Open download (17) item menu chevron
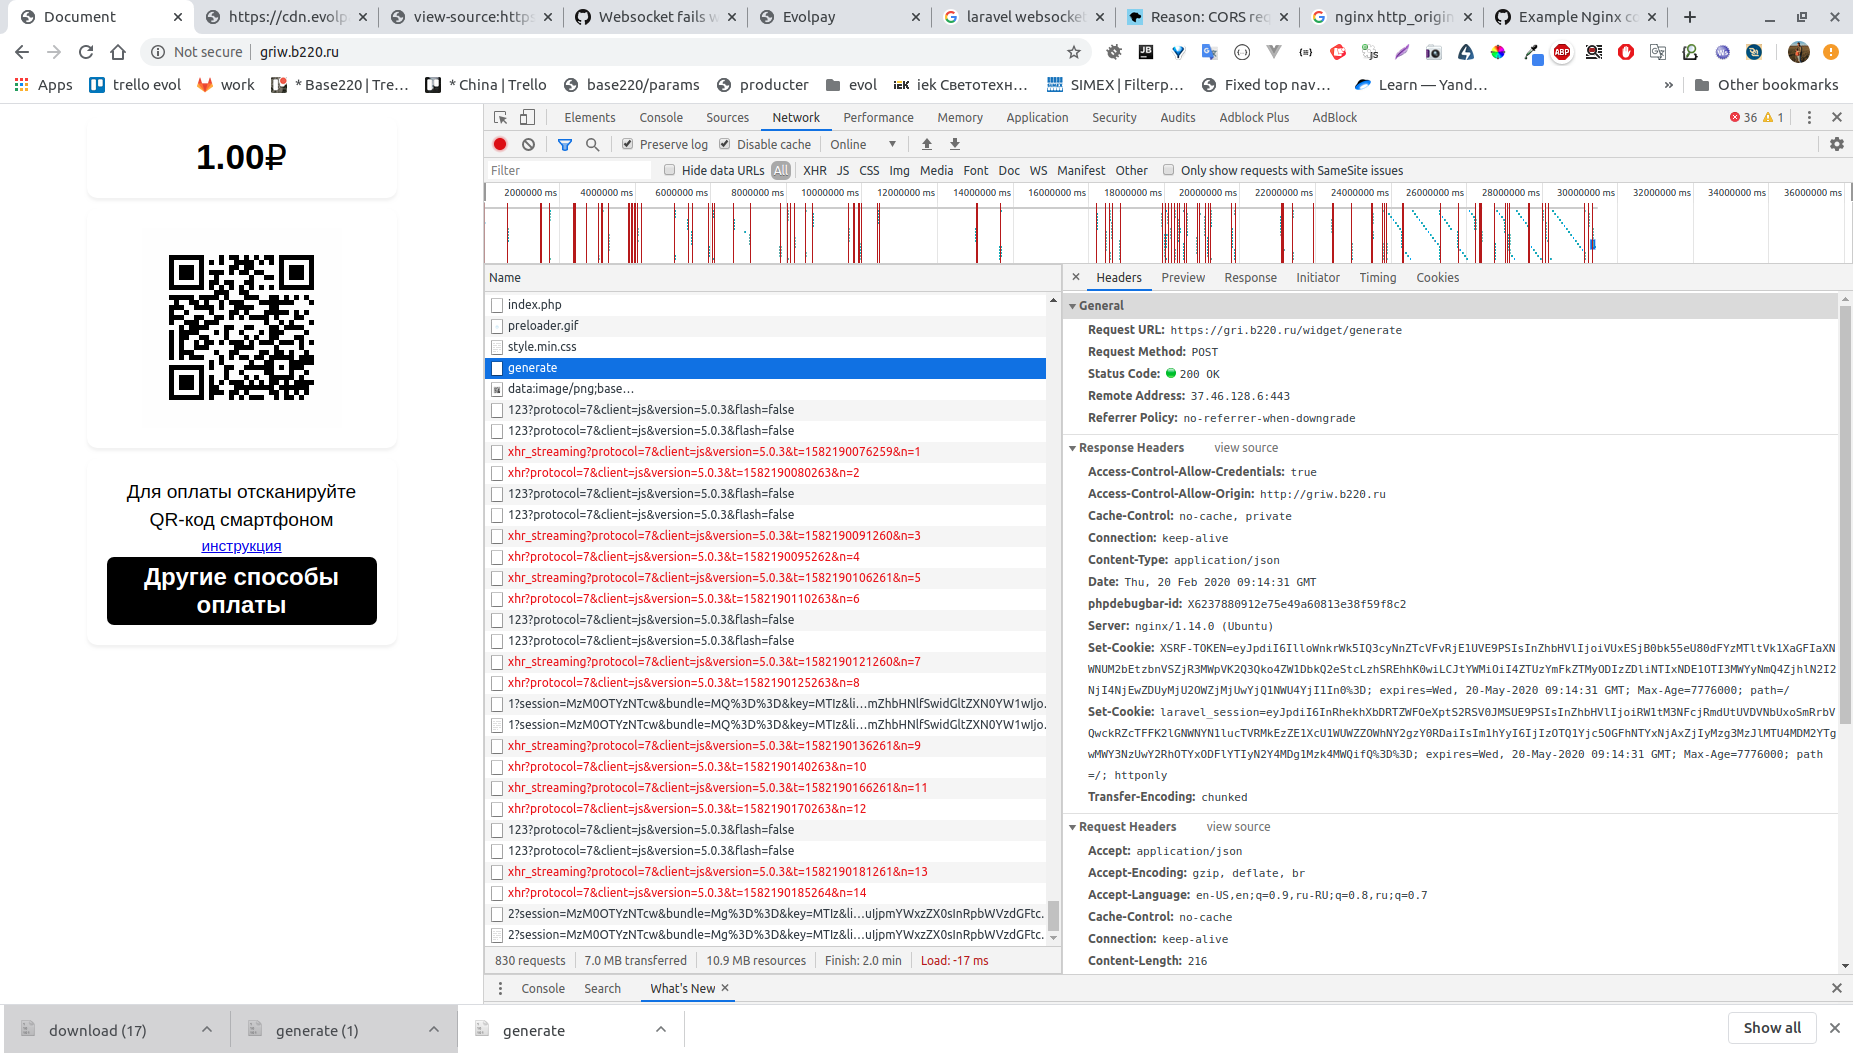1853x1053 pixels. [x=206, y=1029]
